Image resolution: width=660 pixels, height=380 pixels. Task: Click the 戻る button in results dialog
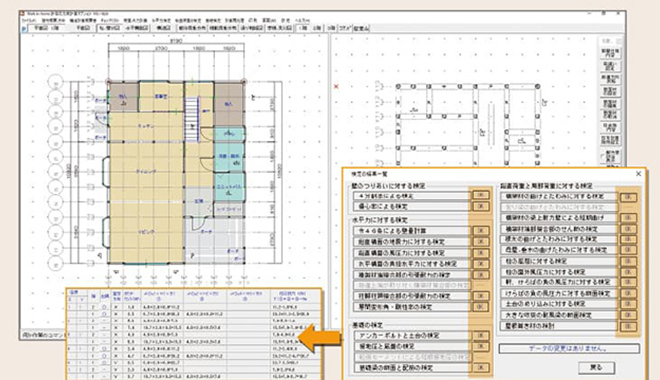click(x=596, y=367)
